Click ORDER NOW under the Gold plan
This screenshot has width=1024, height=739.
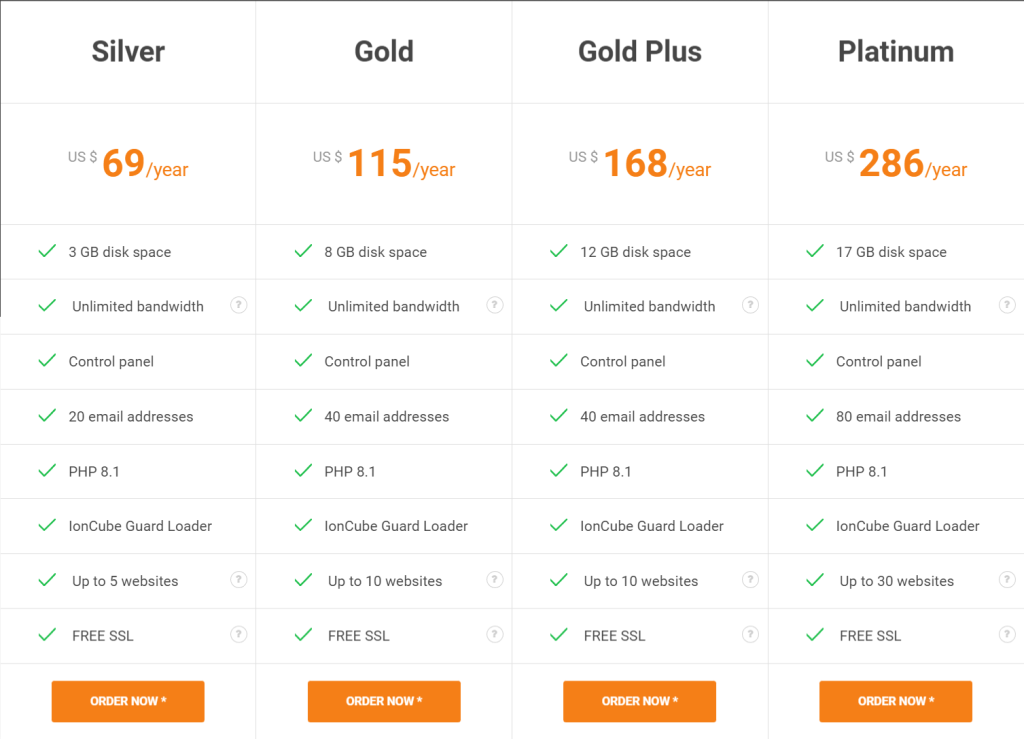coord(384,701)
